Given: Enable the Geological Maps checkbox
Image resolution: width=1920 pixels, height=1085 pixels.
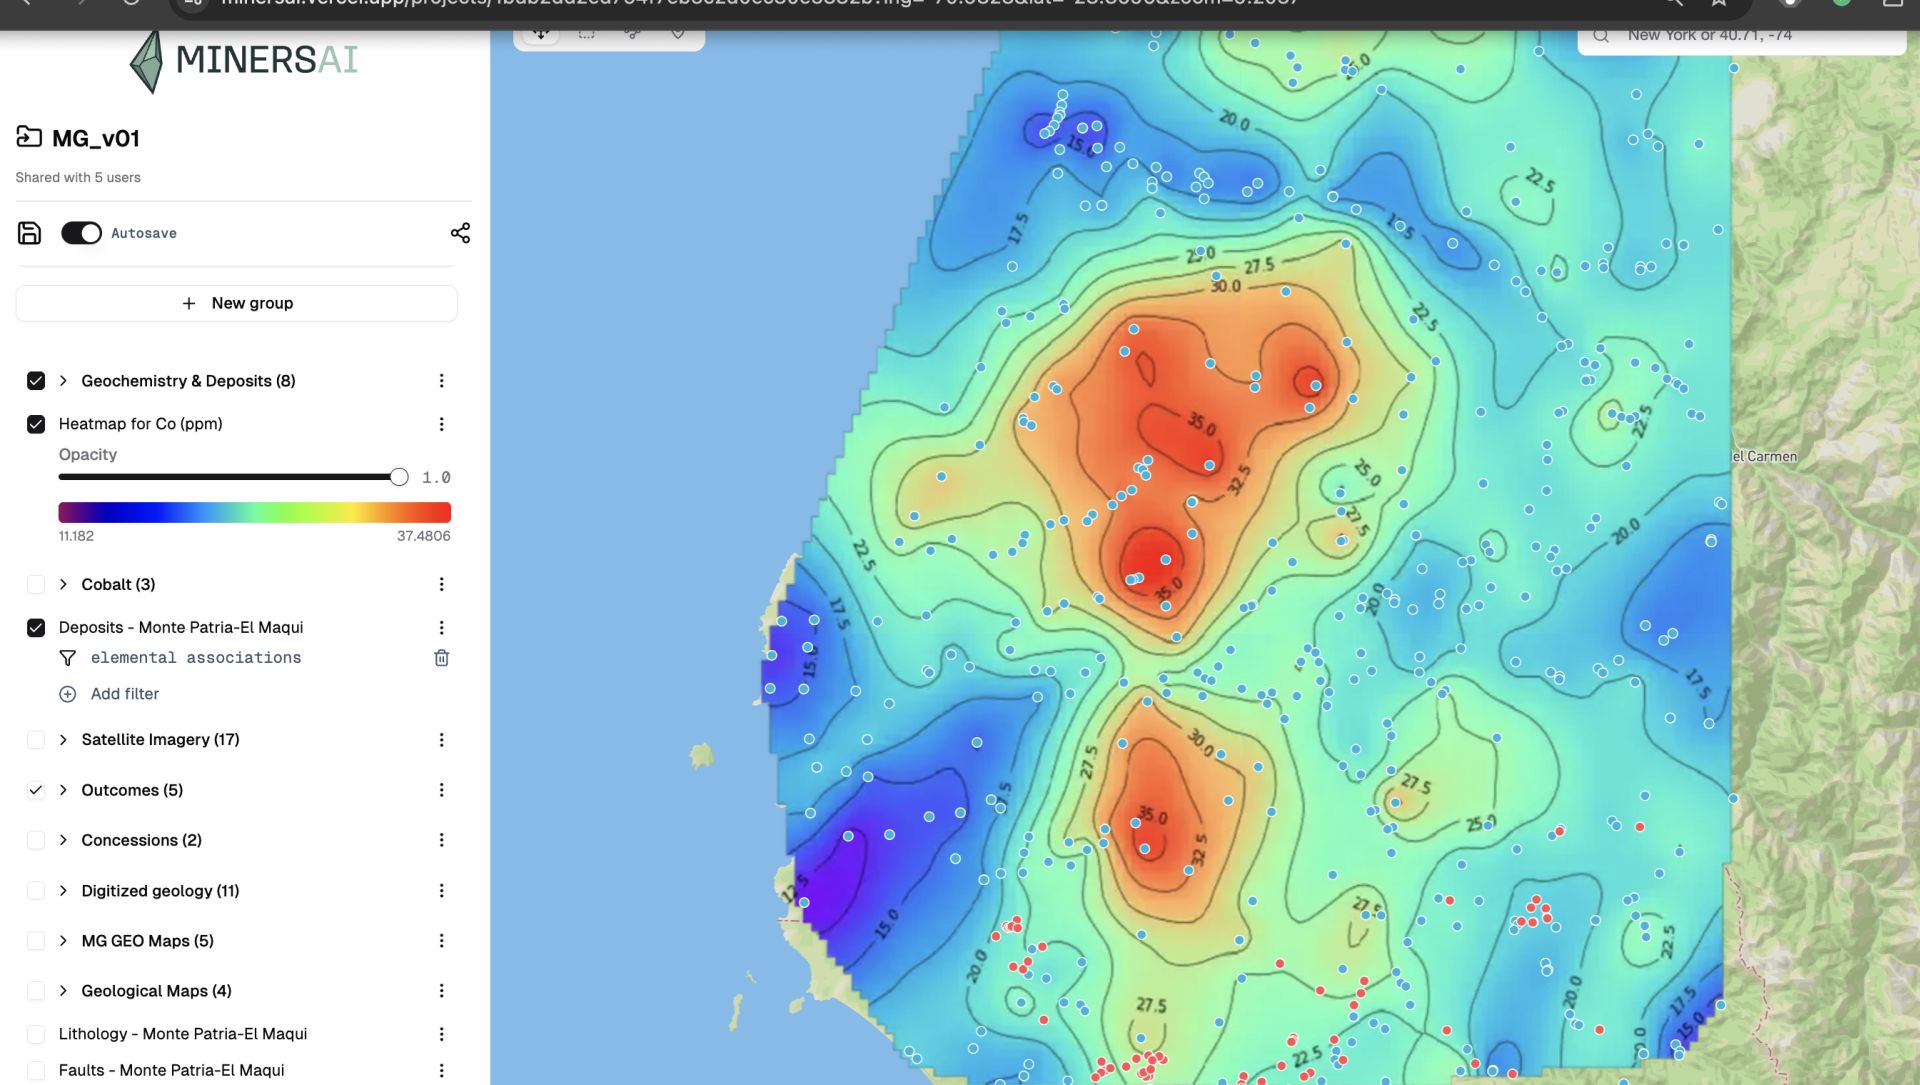Looking at the screenshot, I should [36, 991].
